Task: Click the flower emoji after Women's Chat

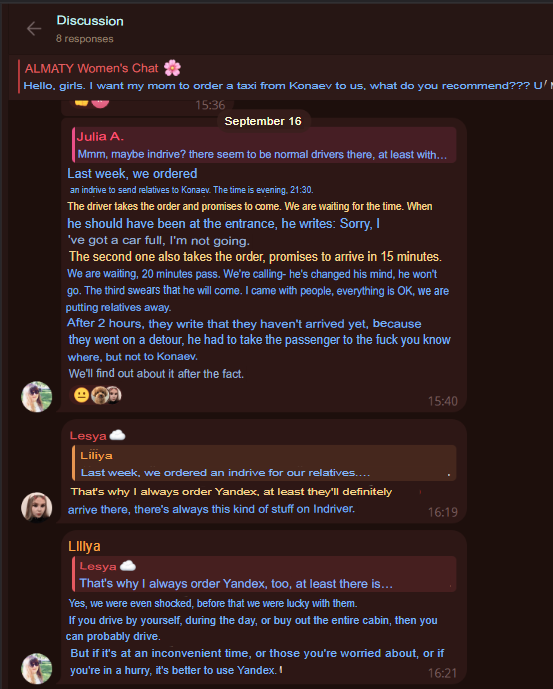Action: [172, 68]
